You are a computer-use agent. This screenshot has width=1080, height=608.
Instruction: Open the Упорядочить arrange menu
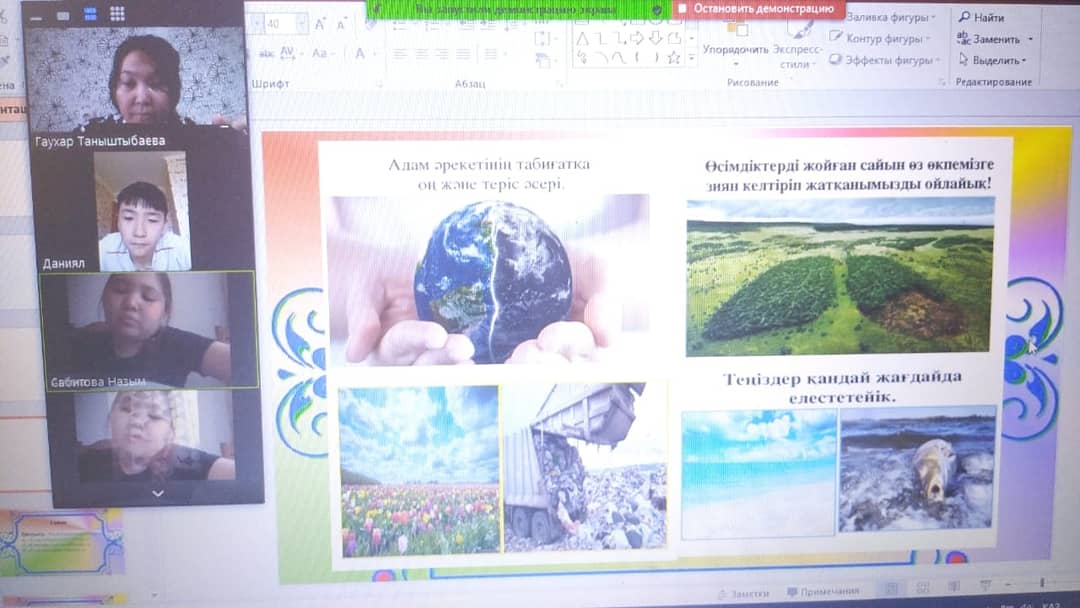[735, 49]
